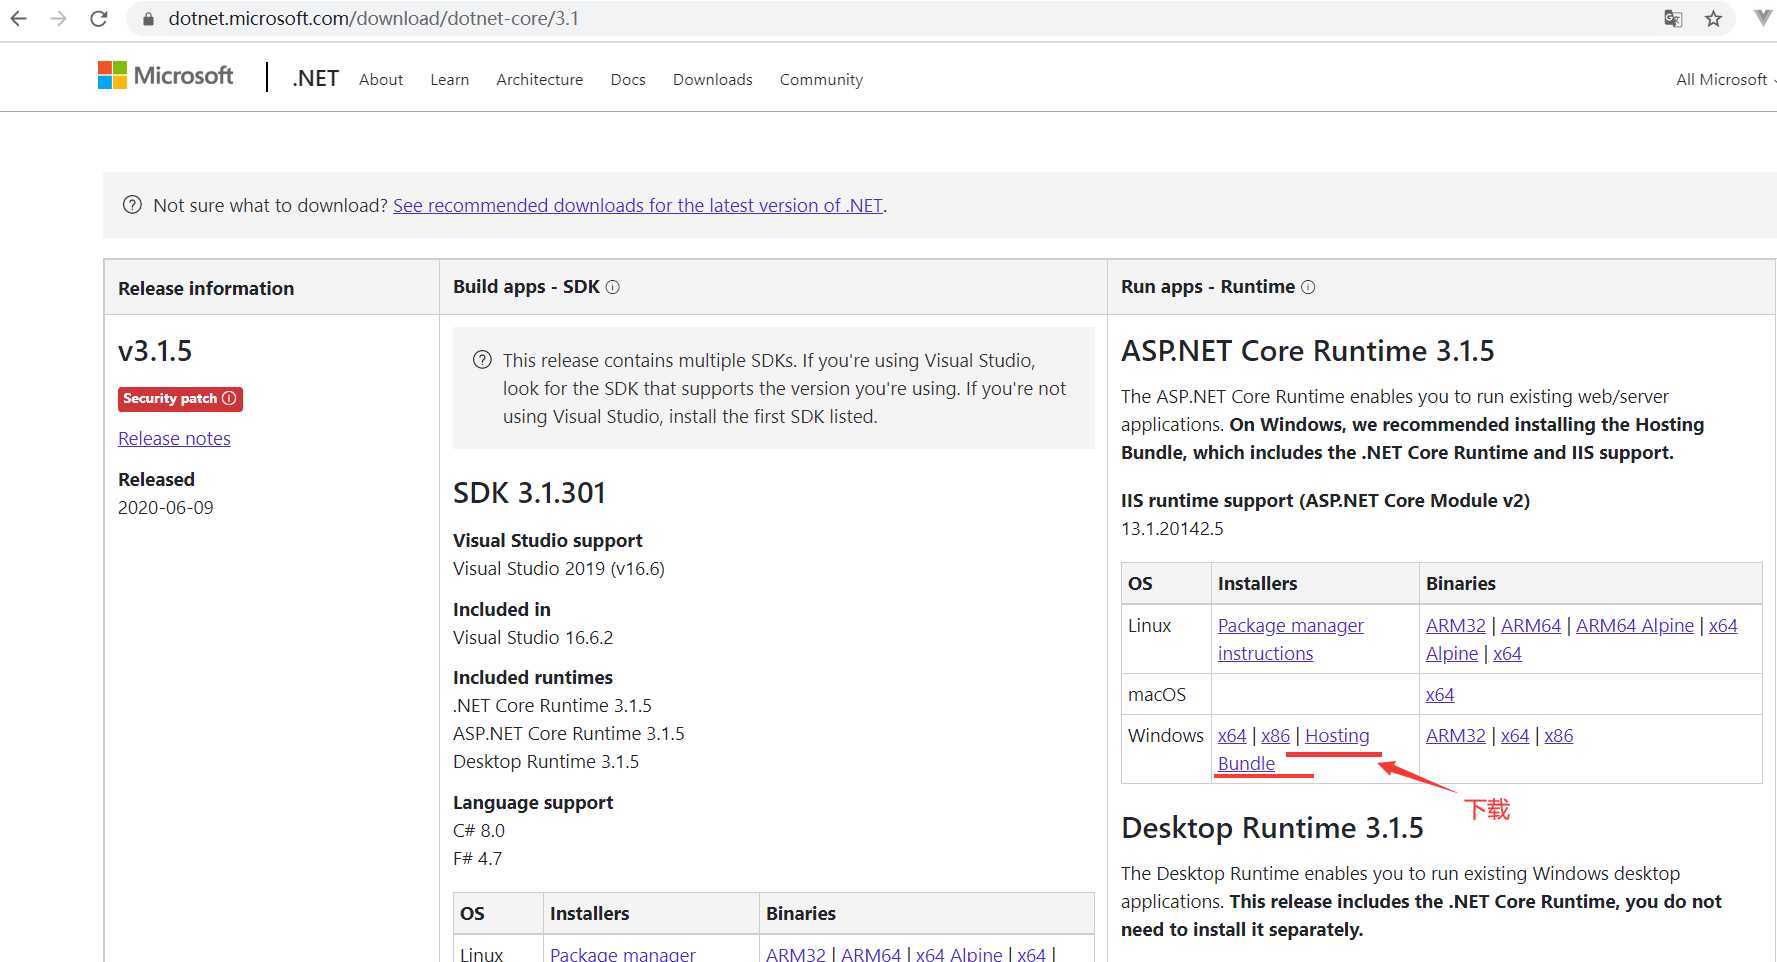The width and height of the screenshot is (1777, 962).
Task: Download Linux ARM64 ASP.NET runtime binary
Action: [1530, 625]
